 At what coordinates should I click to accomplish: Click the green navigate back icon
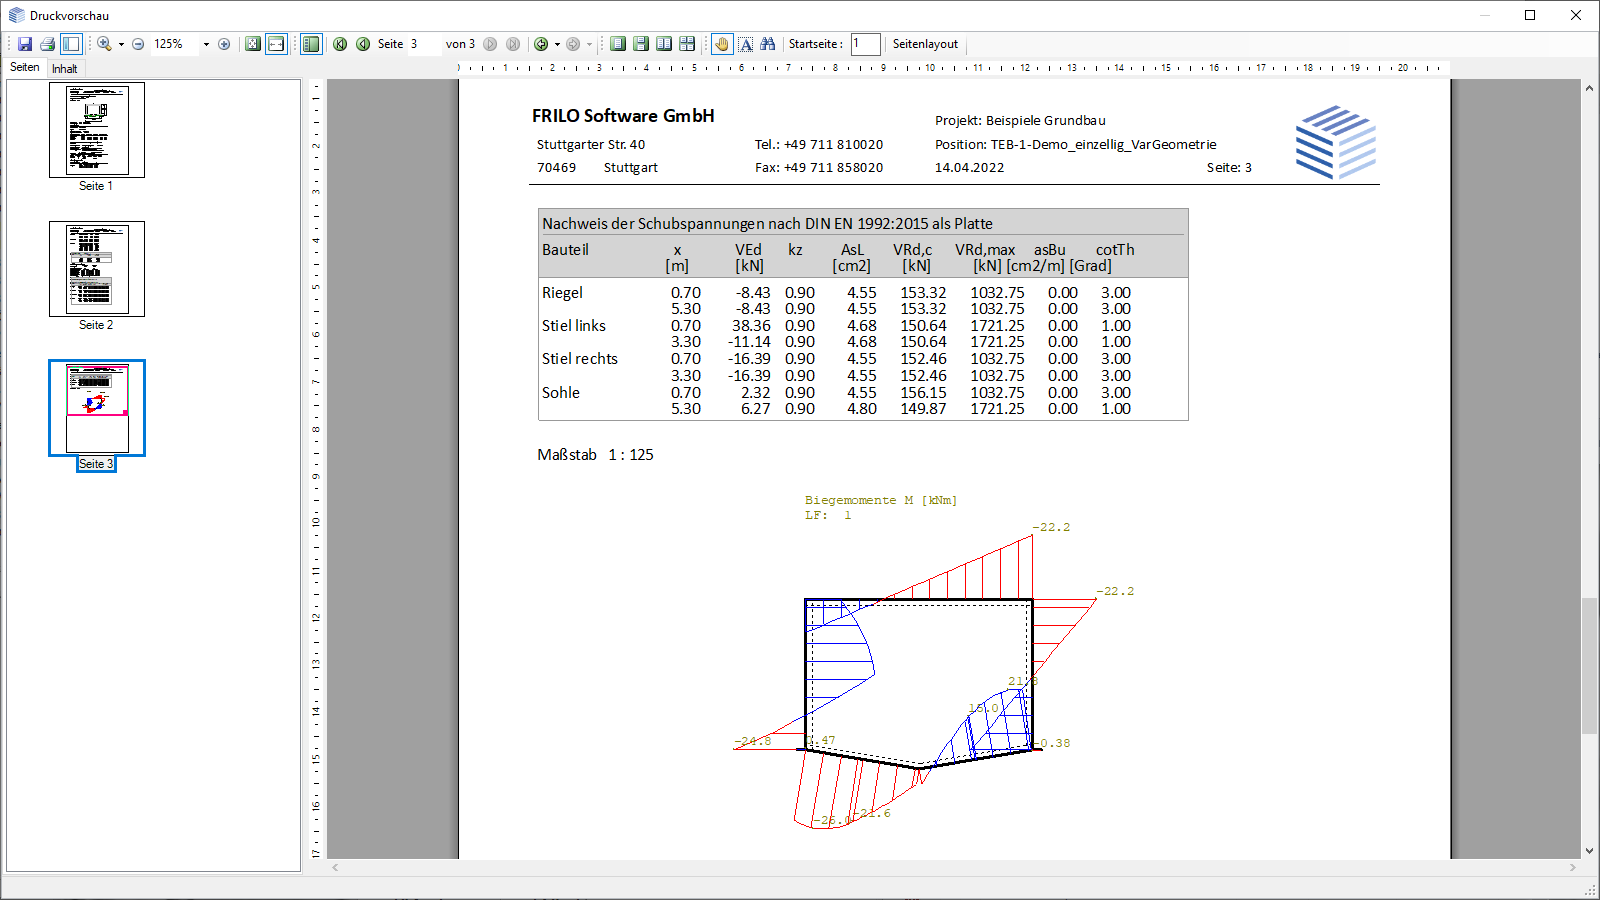pos(541,44)
